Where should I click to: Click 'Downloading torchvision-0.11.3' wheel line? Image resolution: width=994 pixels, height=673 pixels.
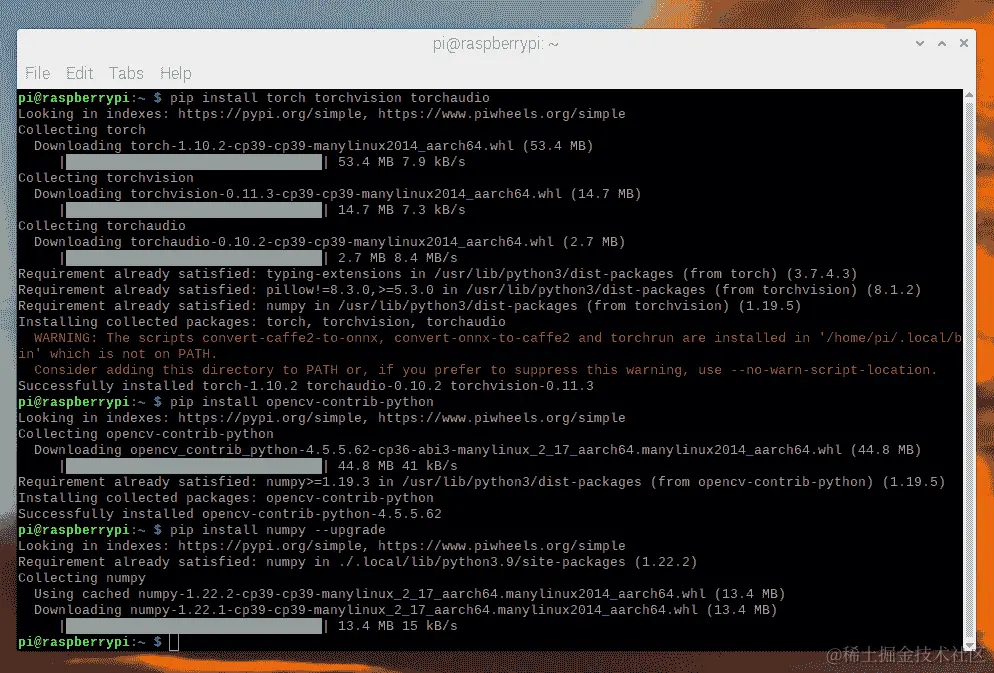pos(338,194)
